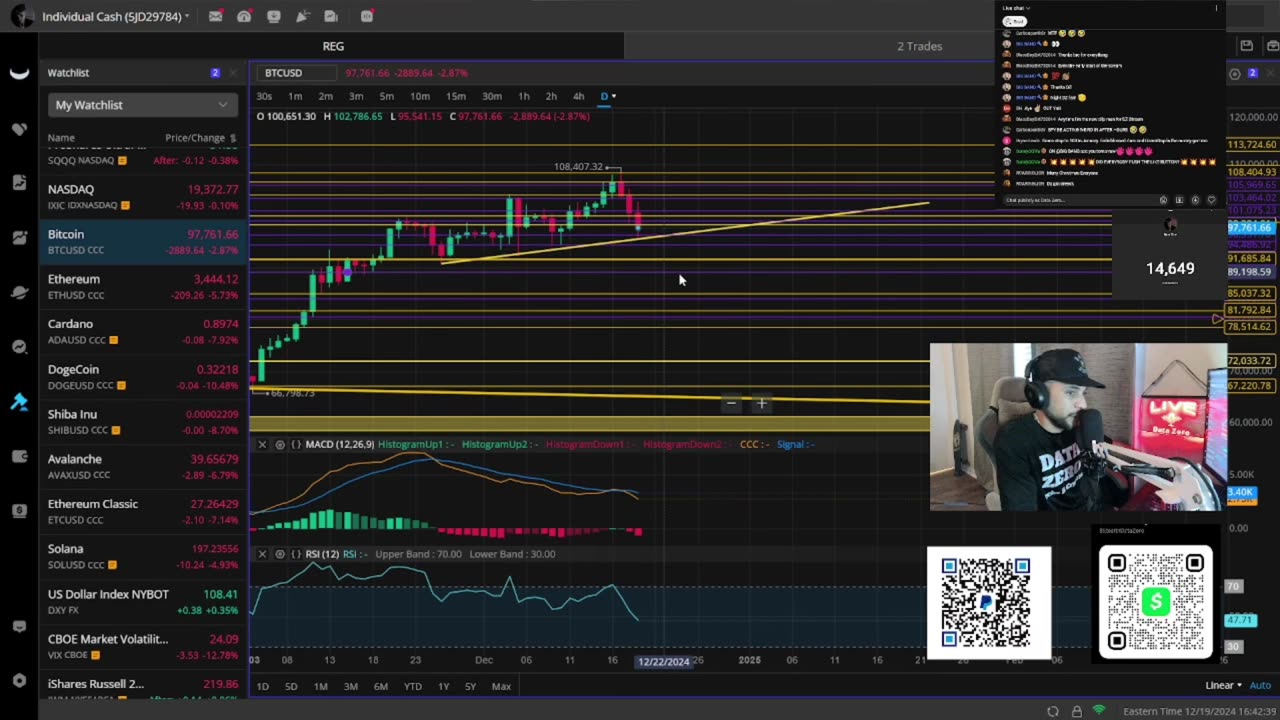The width and height of the screenshot is (1280, 720).
Task: Set chart range to 3M
Action: coord(351,686)
